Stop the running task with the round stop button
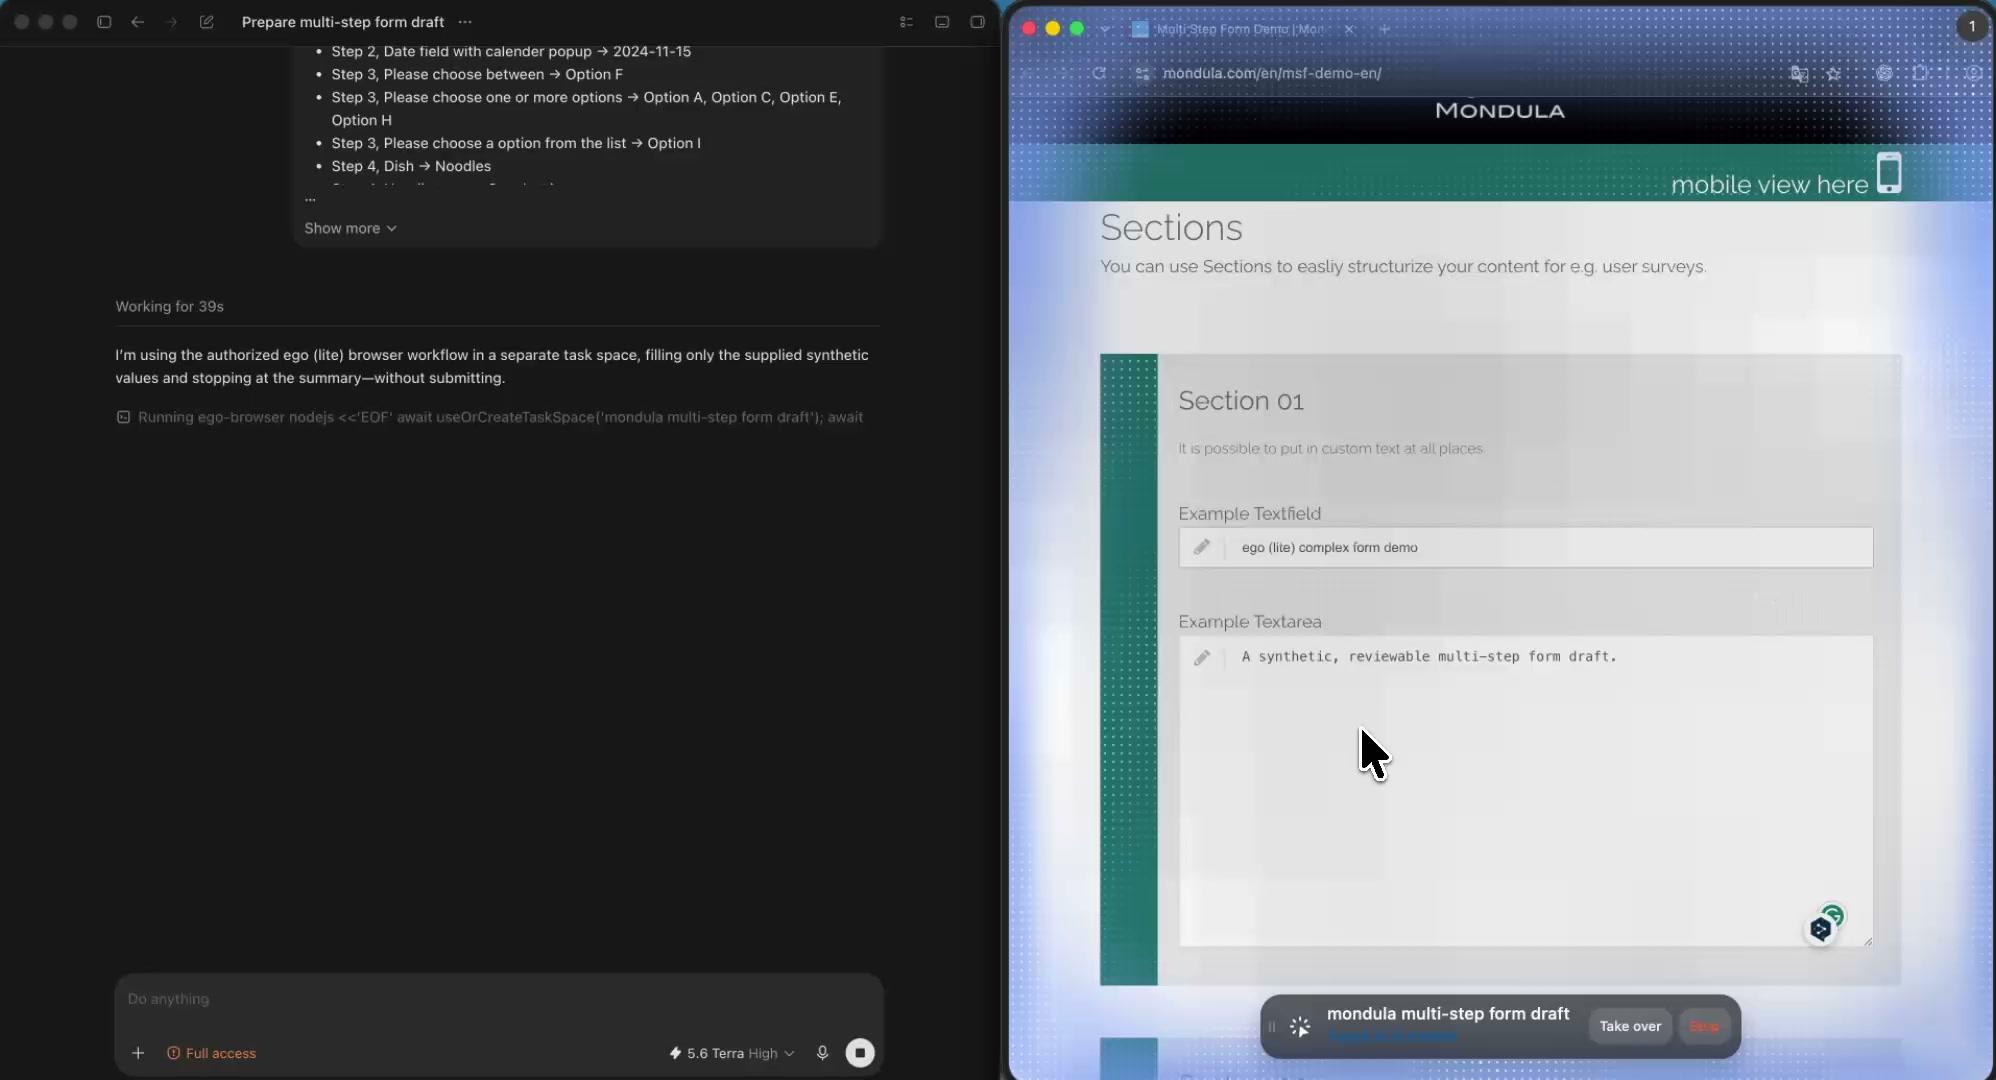Screen dimensions: 1996x1080 pos(860,1053)
